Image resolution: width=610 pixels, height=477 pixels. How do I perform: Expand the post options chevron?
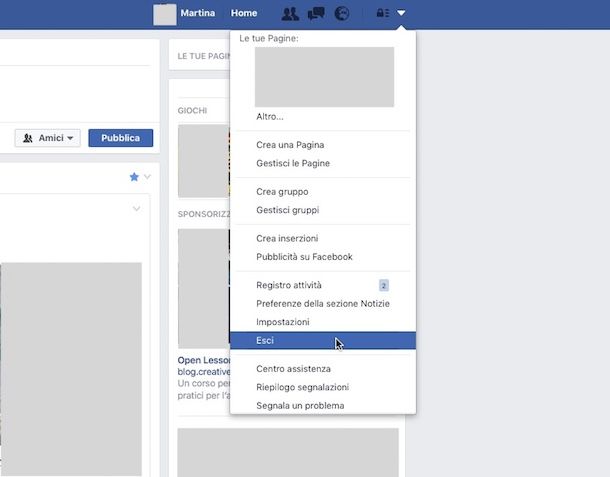pos(137,209)
